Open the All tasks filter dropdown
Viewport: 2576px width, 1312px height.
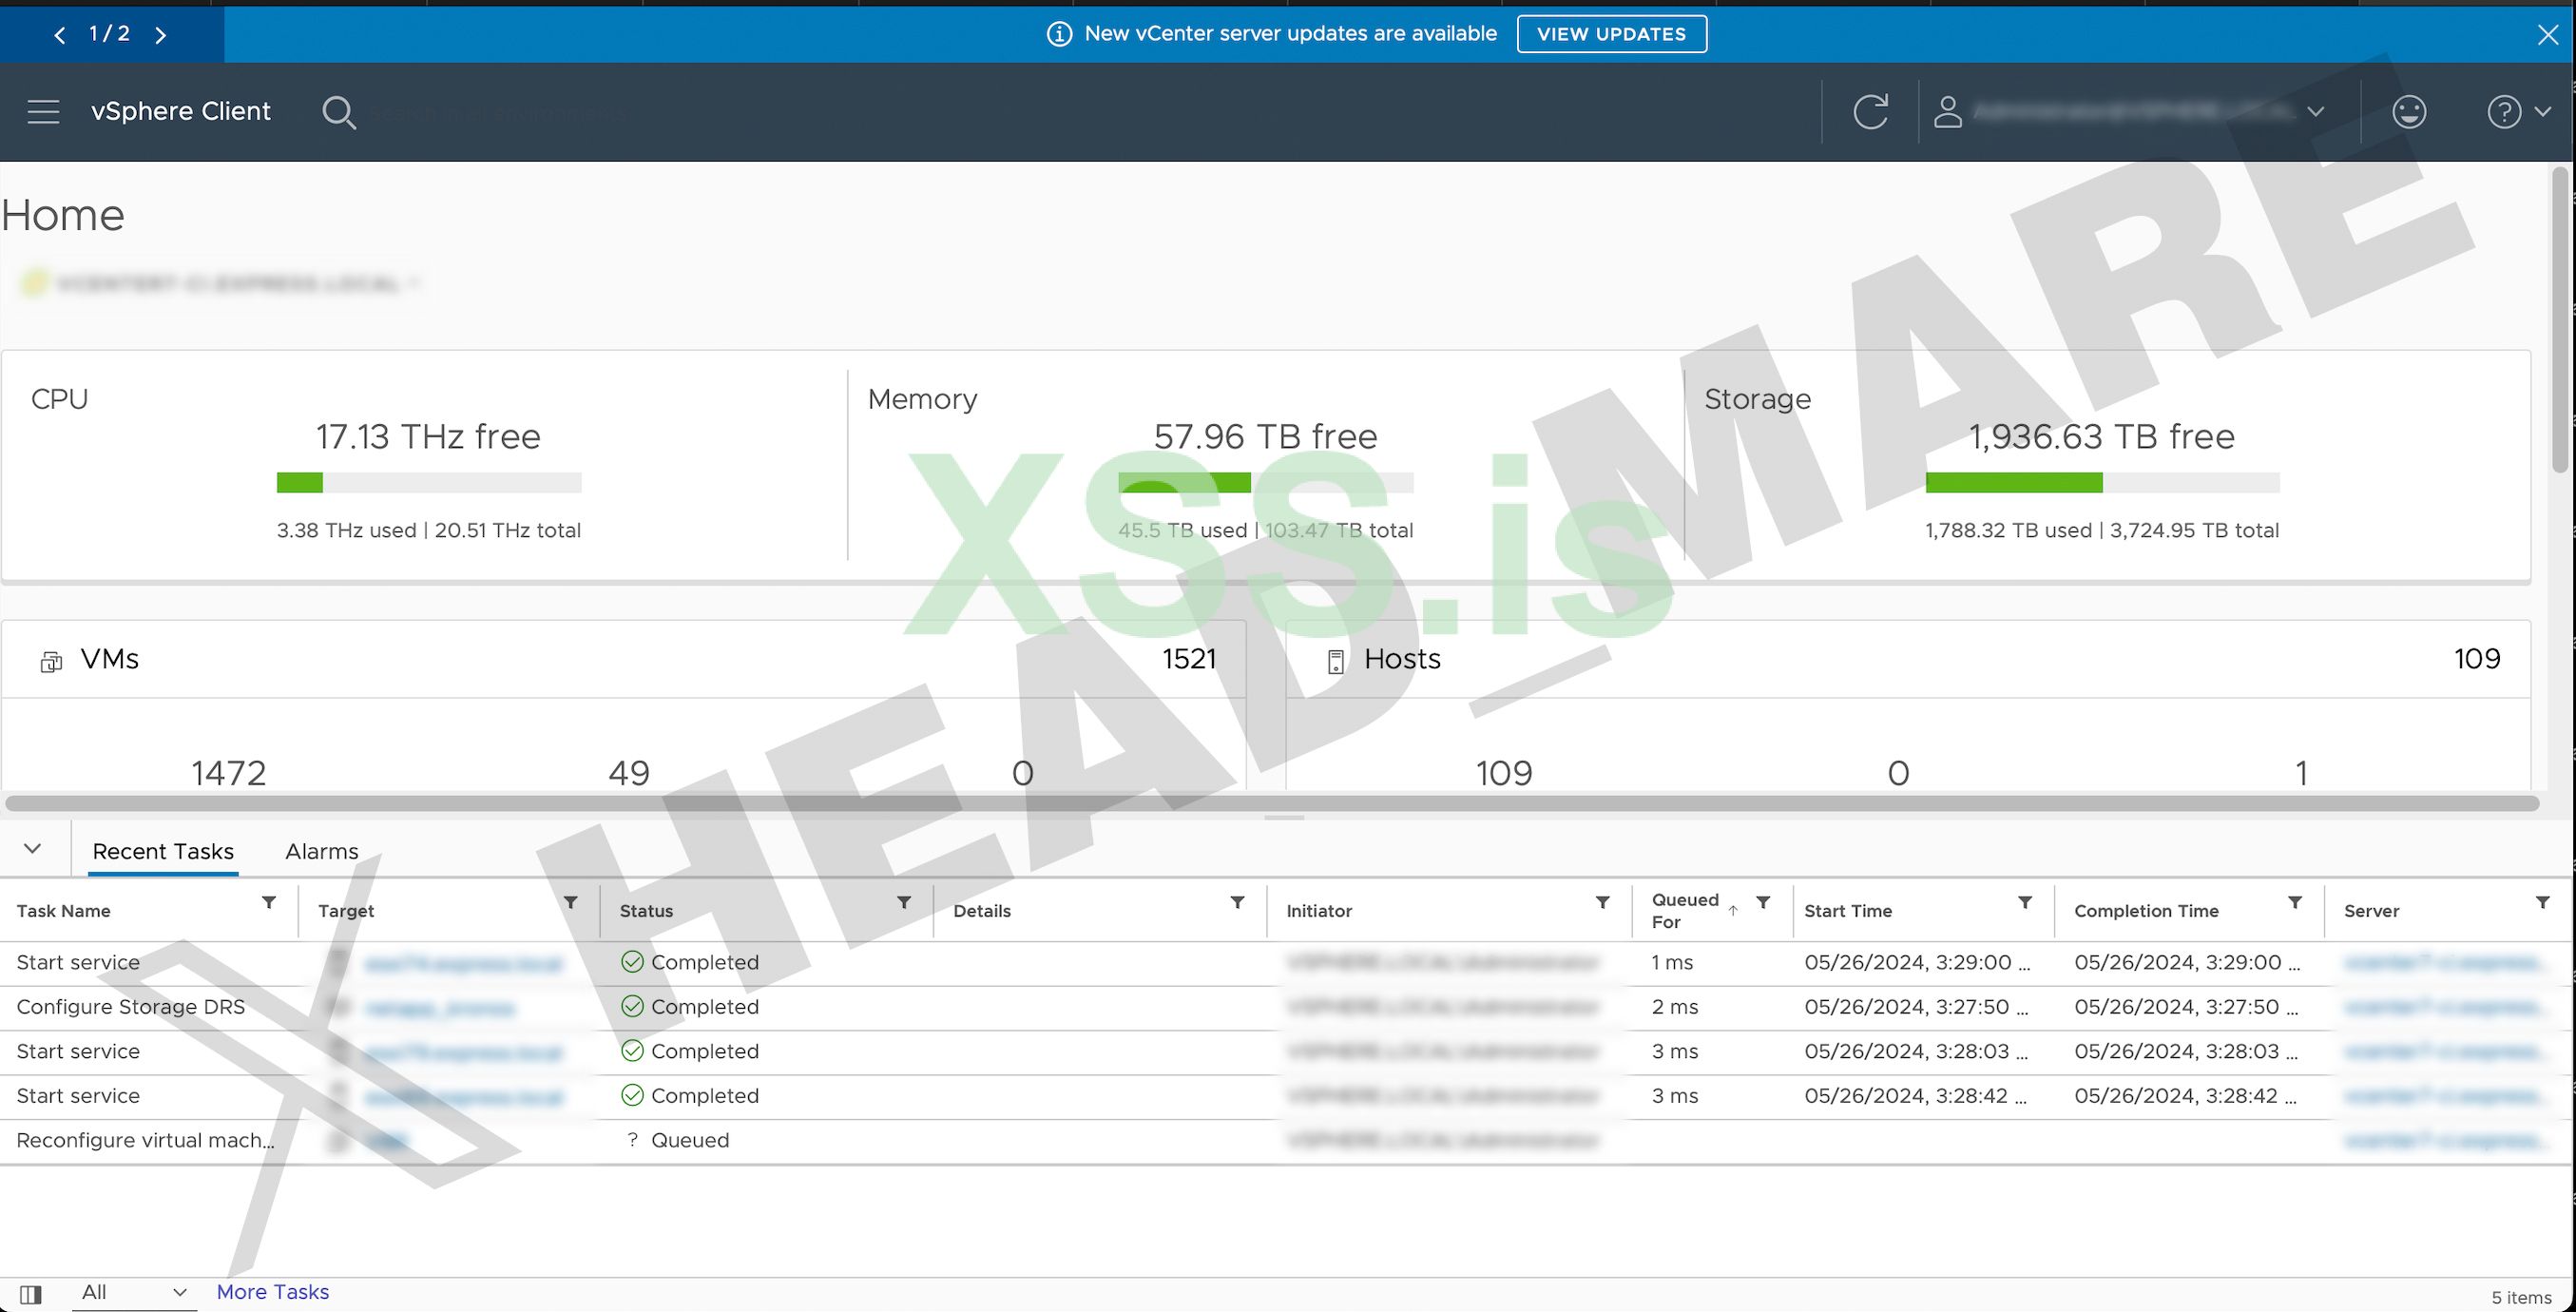pyautogui.click(x=134, y=1291)
